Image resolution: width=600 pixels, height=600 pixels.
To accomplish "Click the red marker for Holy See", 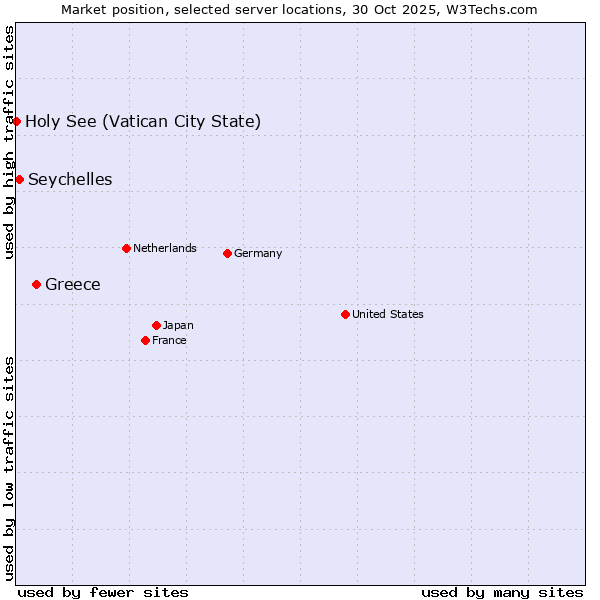I will (17, 121).
